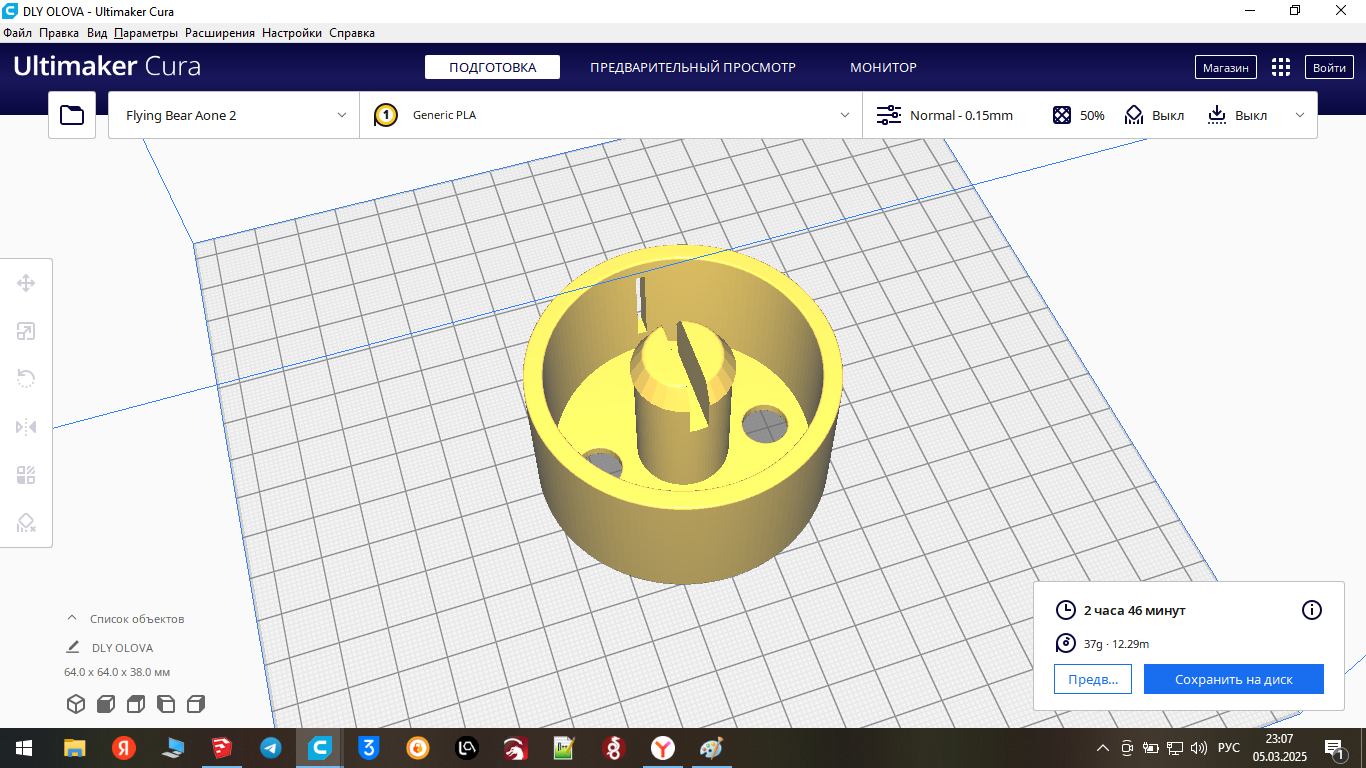1366x768 pixels.
Task: Click the infill density icon
Action: 1062,115
